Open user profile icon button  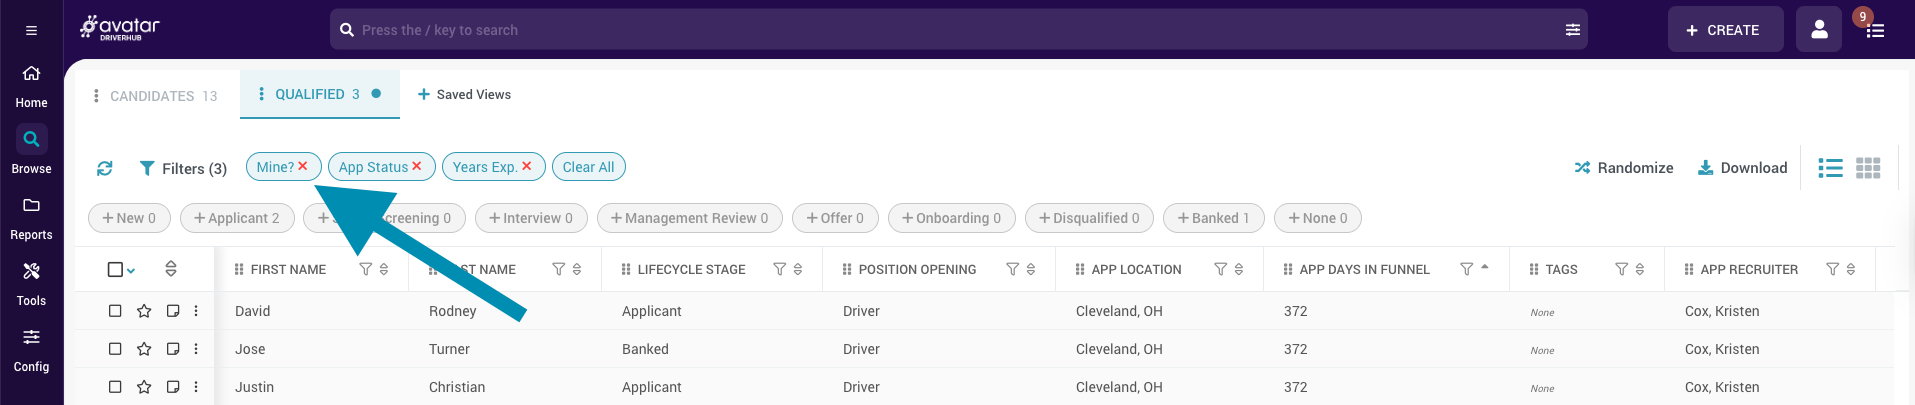click(1818, 30)
